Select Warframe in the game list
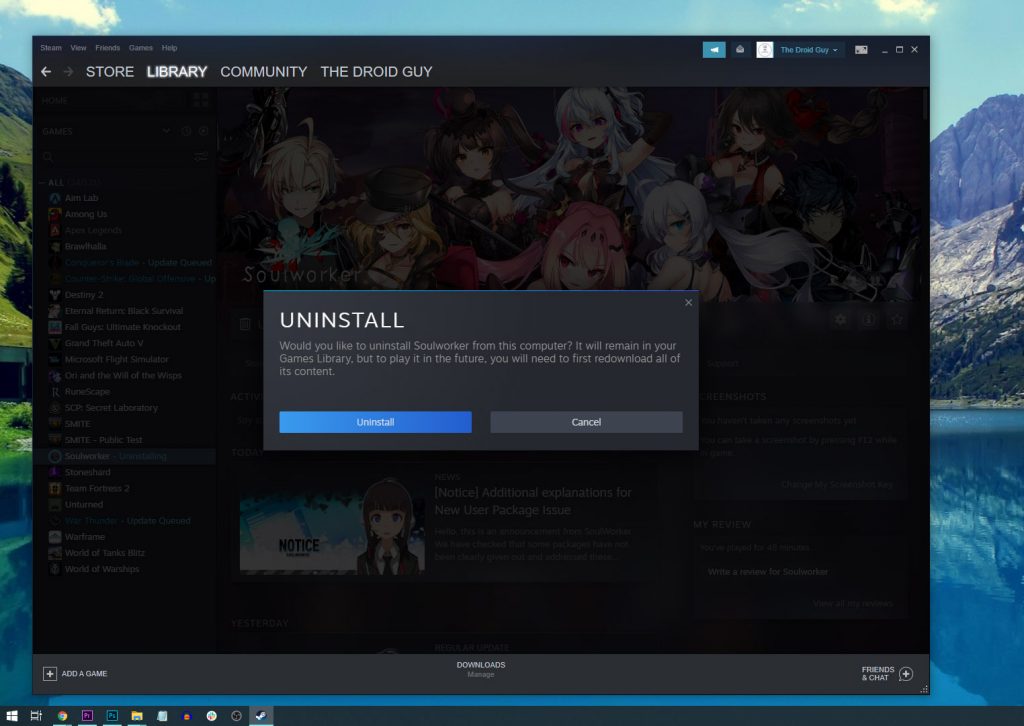 pyautogui.click(x=85, y=537)
